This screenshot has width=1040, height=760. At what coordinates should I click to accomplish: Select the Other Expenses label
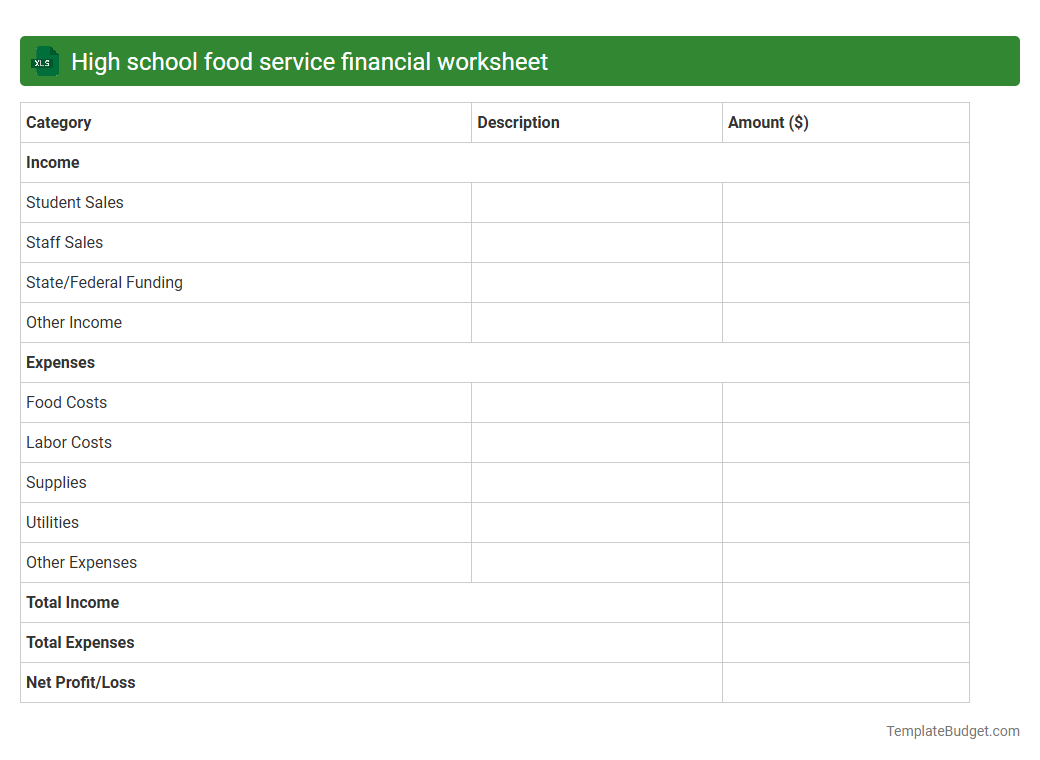point(81,562)
